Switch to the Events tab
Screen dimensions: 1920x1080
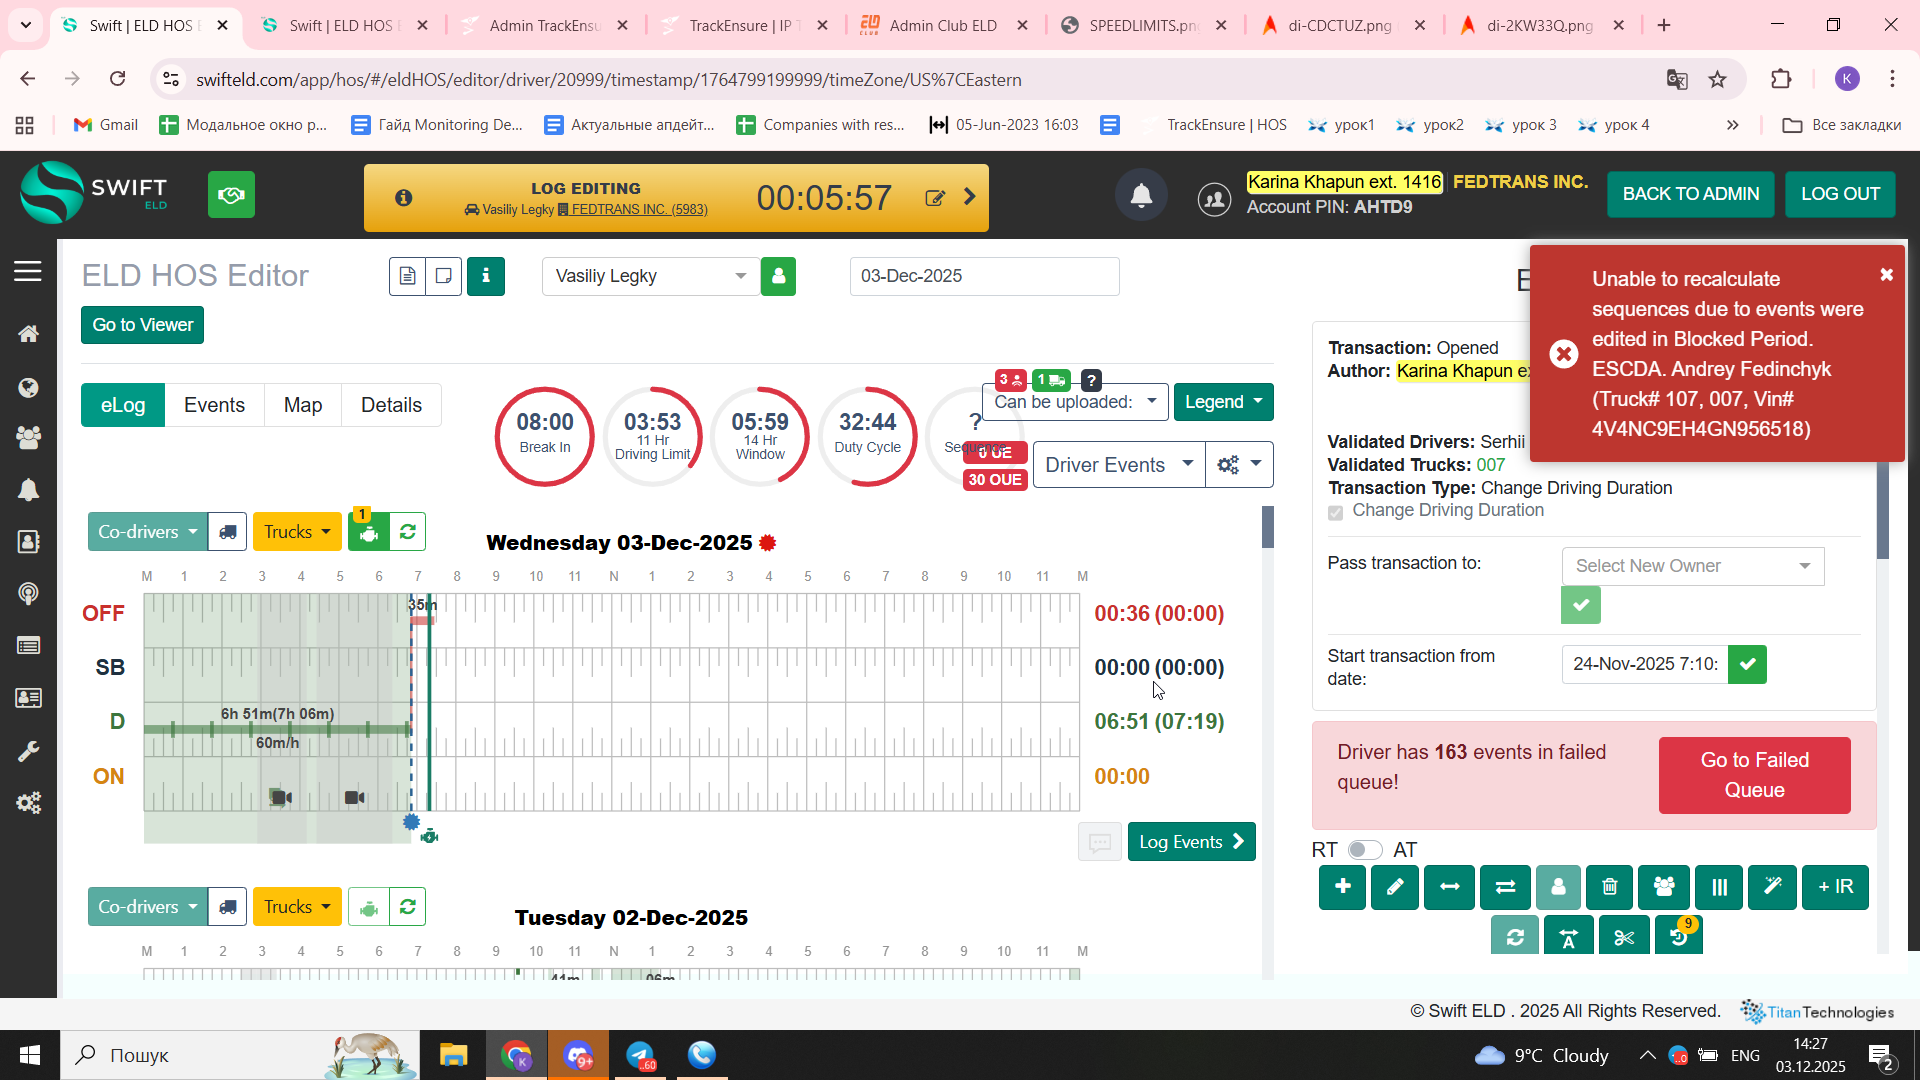coord(214,405)
